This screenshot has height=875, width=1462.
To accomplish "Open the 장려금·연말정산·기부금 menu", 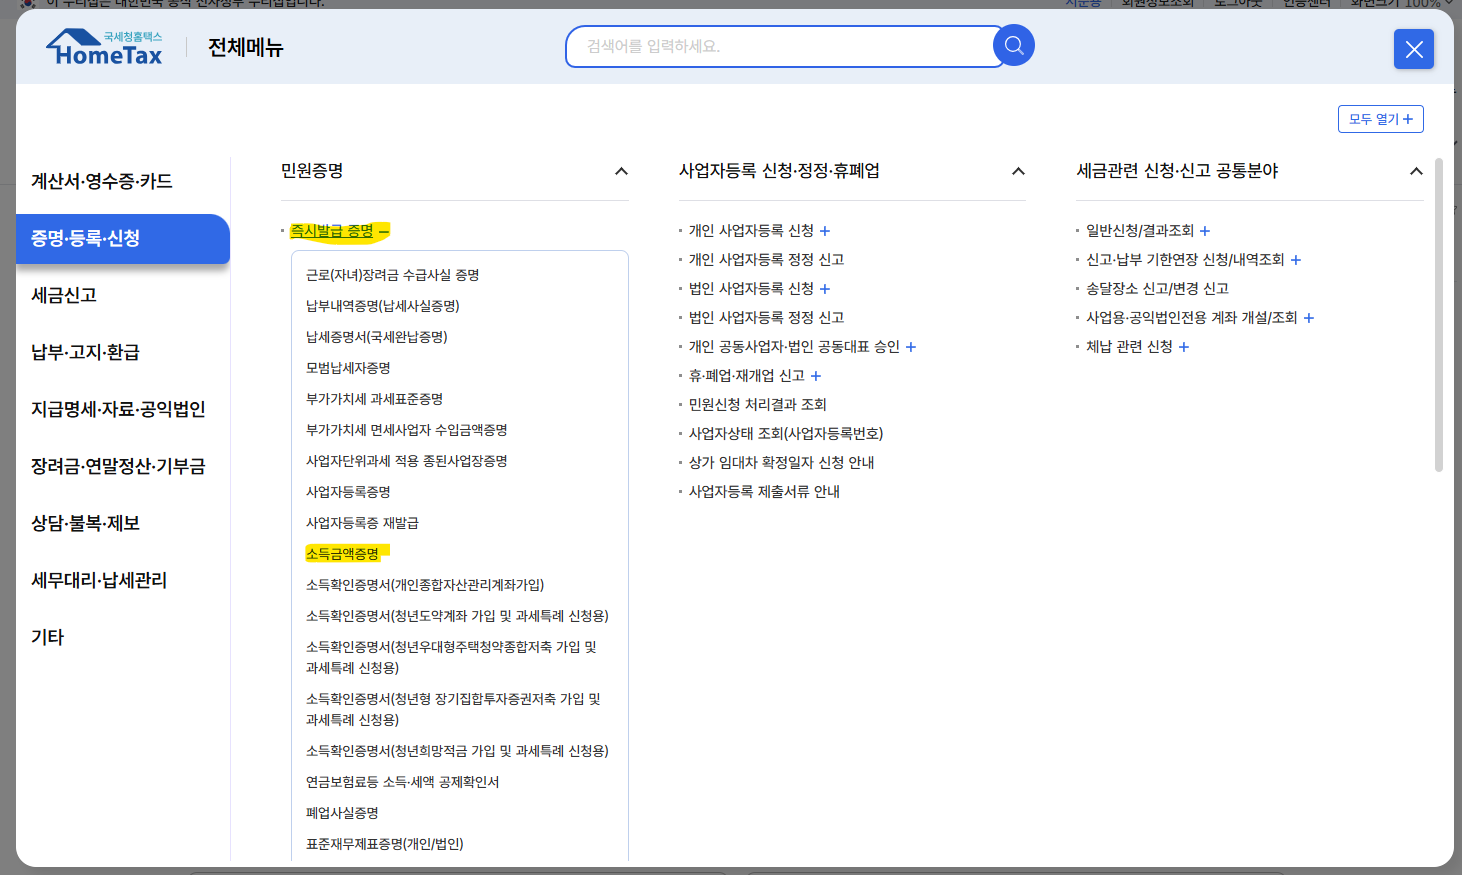I will [118, 466].
